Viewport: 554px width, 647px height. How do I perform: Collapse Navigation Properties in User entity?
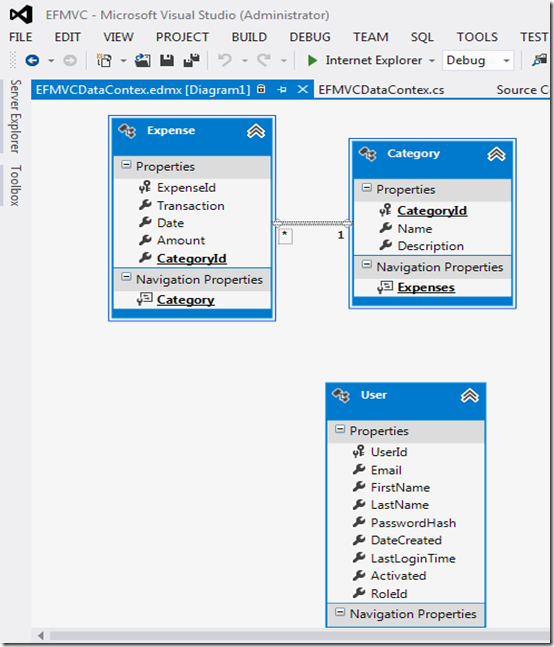(339, 612)
